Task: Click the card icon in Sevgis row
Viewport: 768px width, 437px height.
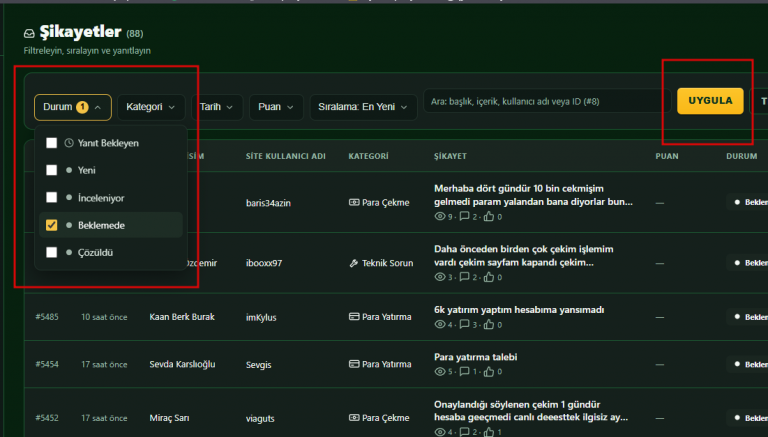Action: click(354, 364)
